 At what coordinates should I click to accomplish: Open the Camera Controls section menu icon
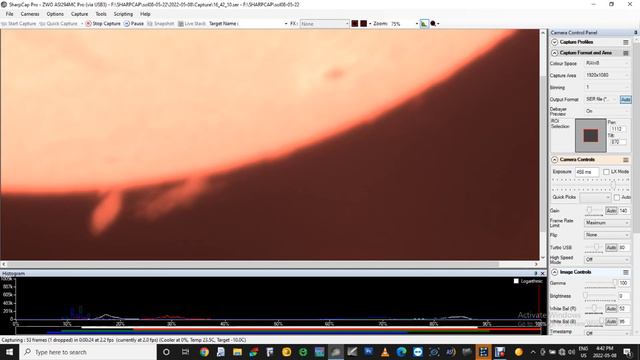(626, 160)
